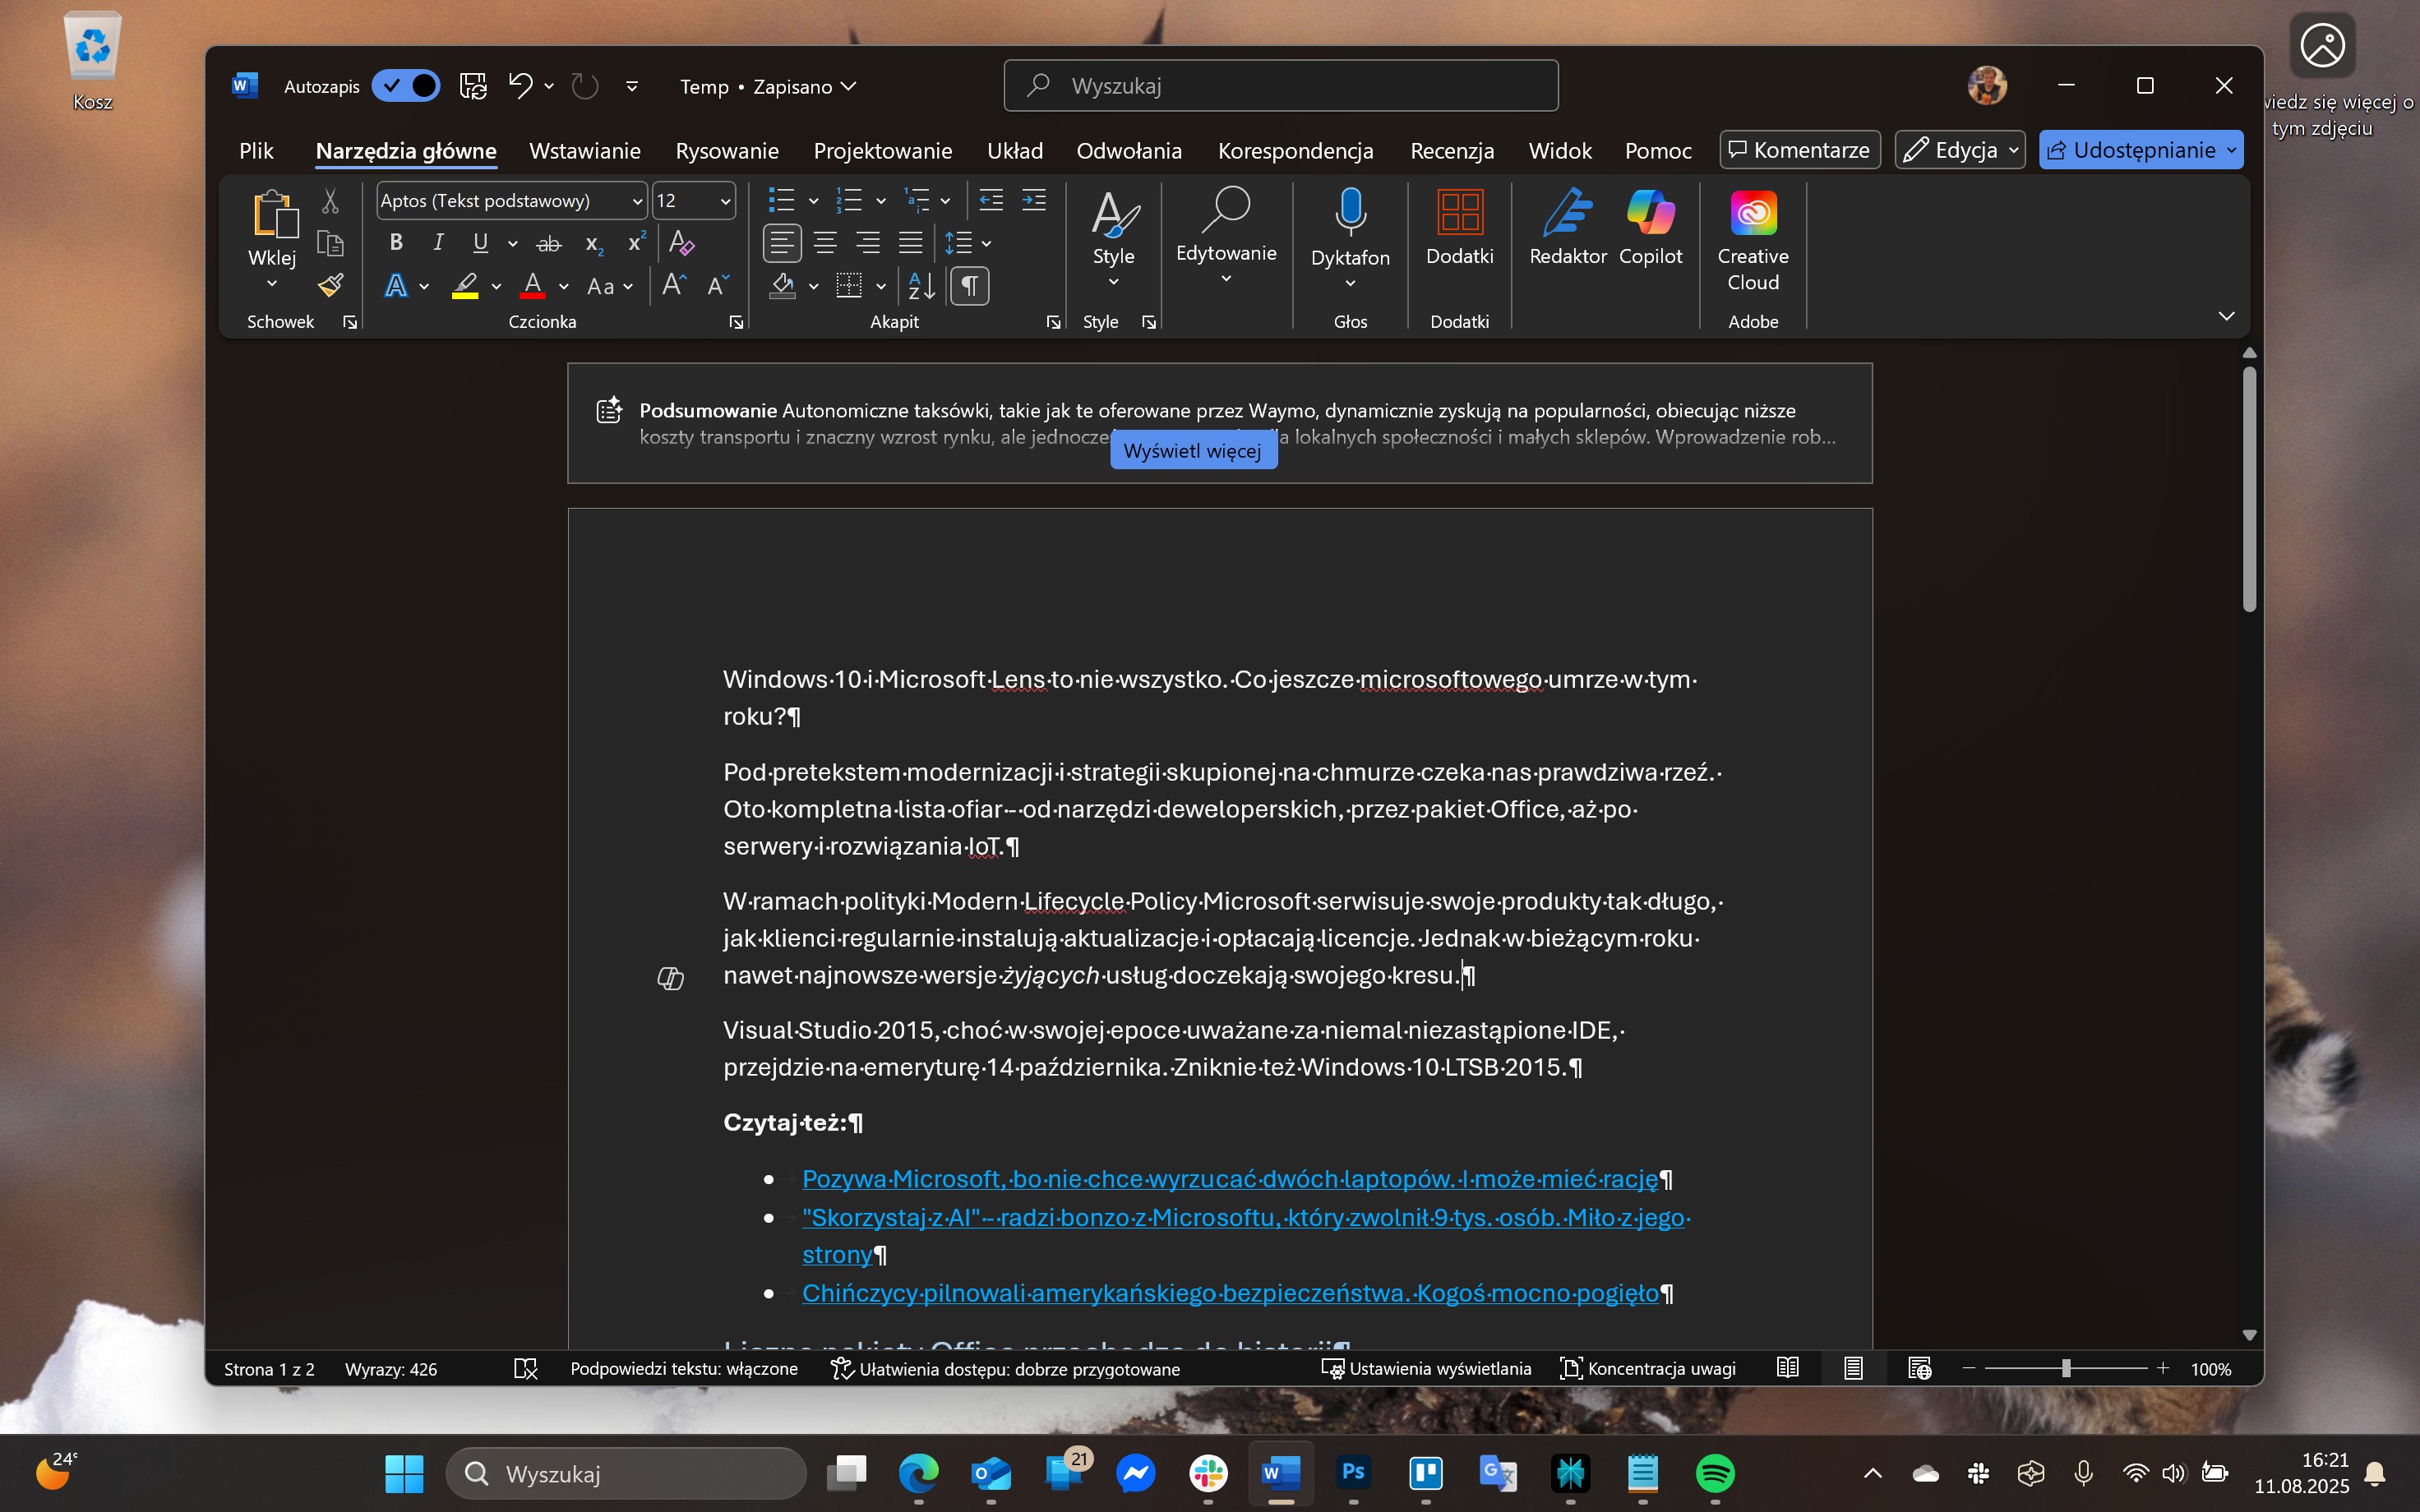Click Wyświetl więcej in summary

[x=1193, y=451]
